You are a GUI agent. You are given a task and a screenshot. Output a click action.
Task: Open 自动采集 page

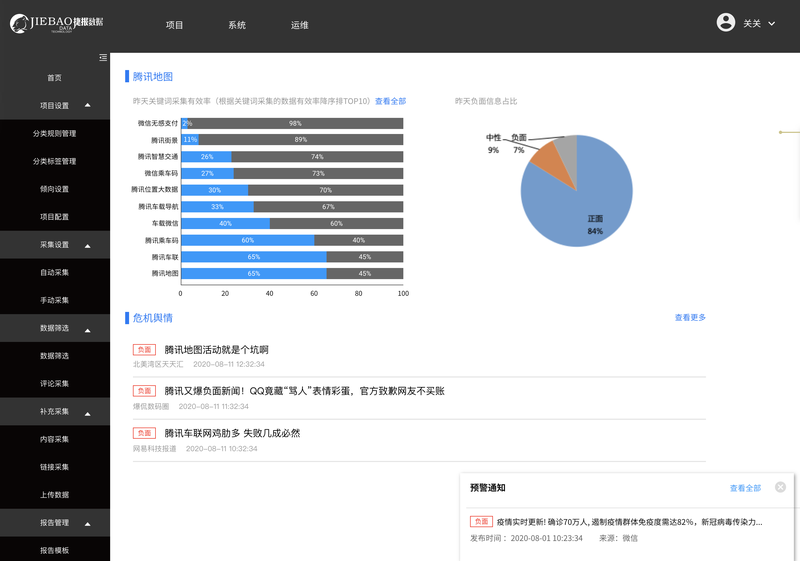coord(55,272)
